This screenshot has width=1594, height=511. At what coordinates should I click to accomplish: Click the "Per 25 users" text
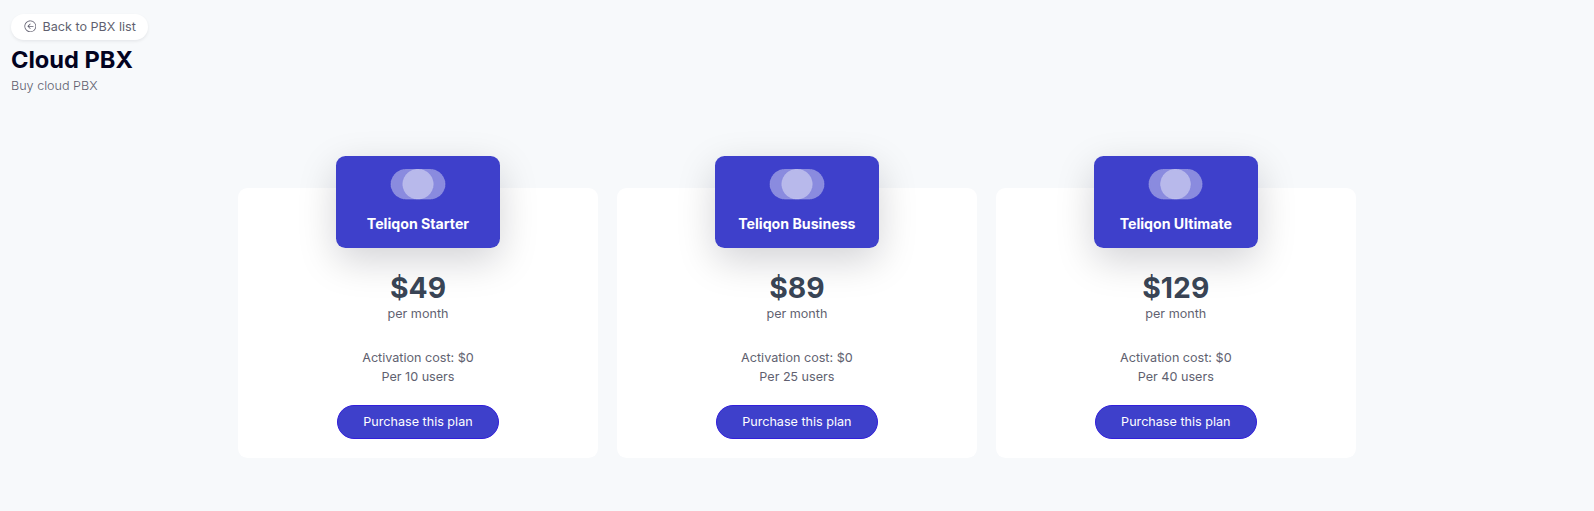point(797,377)
